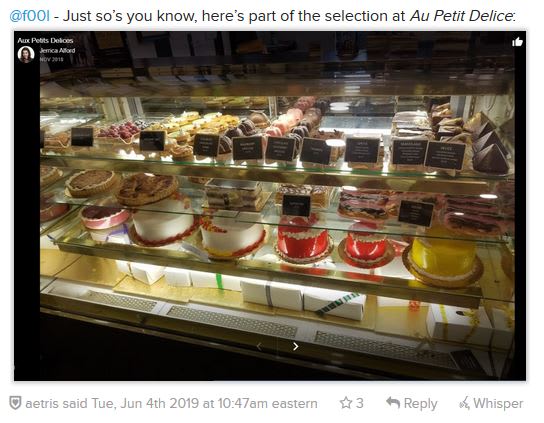Star this comment
Image resolution: width=544 pixels, height=423 pixels.
tap(346, 403)
